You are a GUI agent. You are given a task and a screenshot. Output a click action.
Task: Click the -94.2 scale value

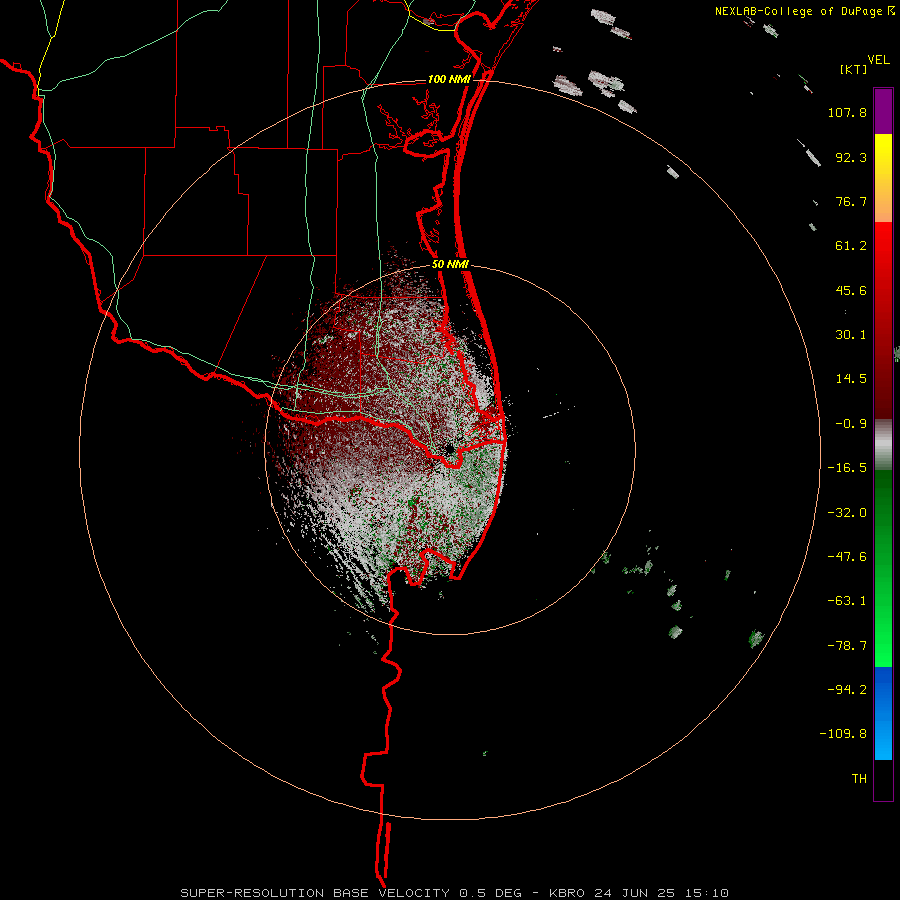847,689
